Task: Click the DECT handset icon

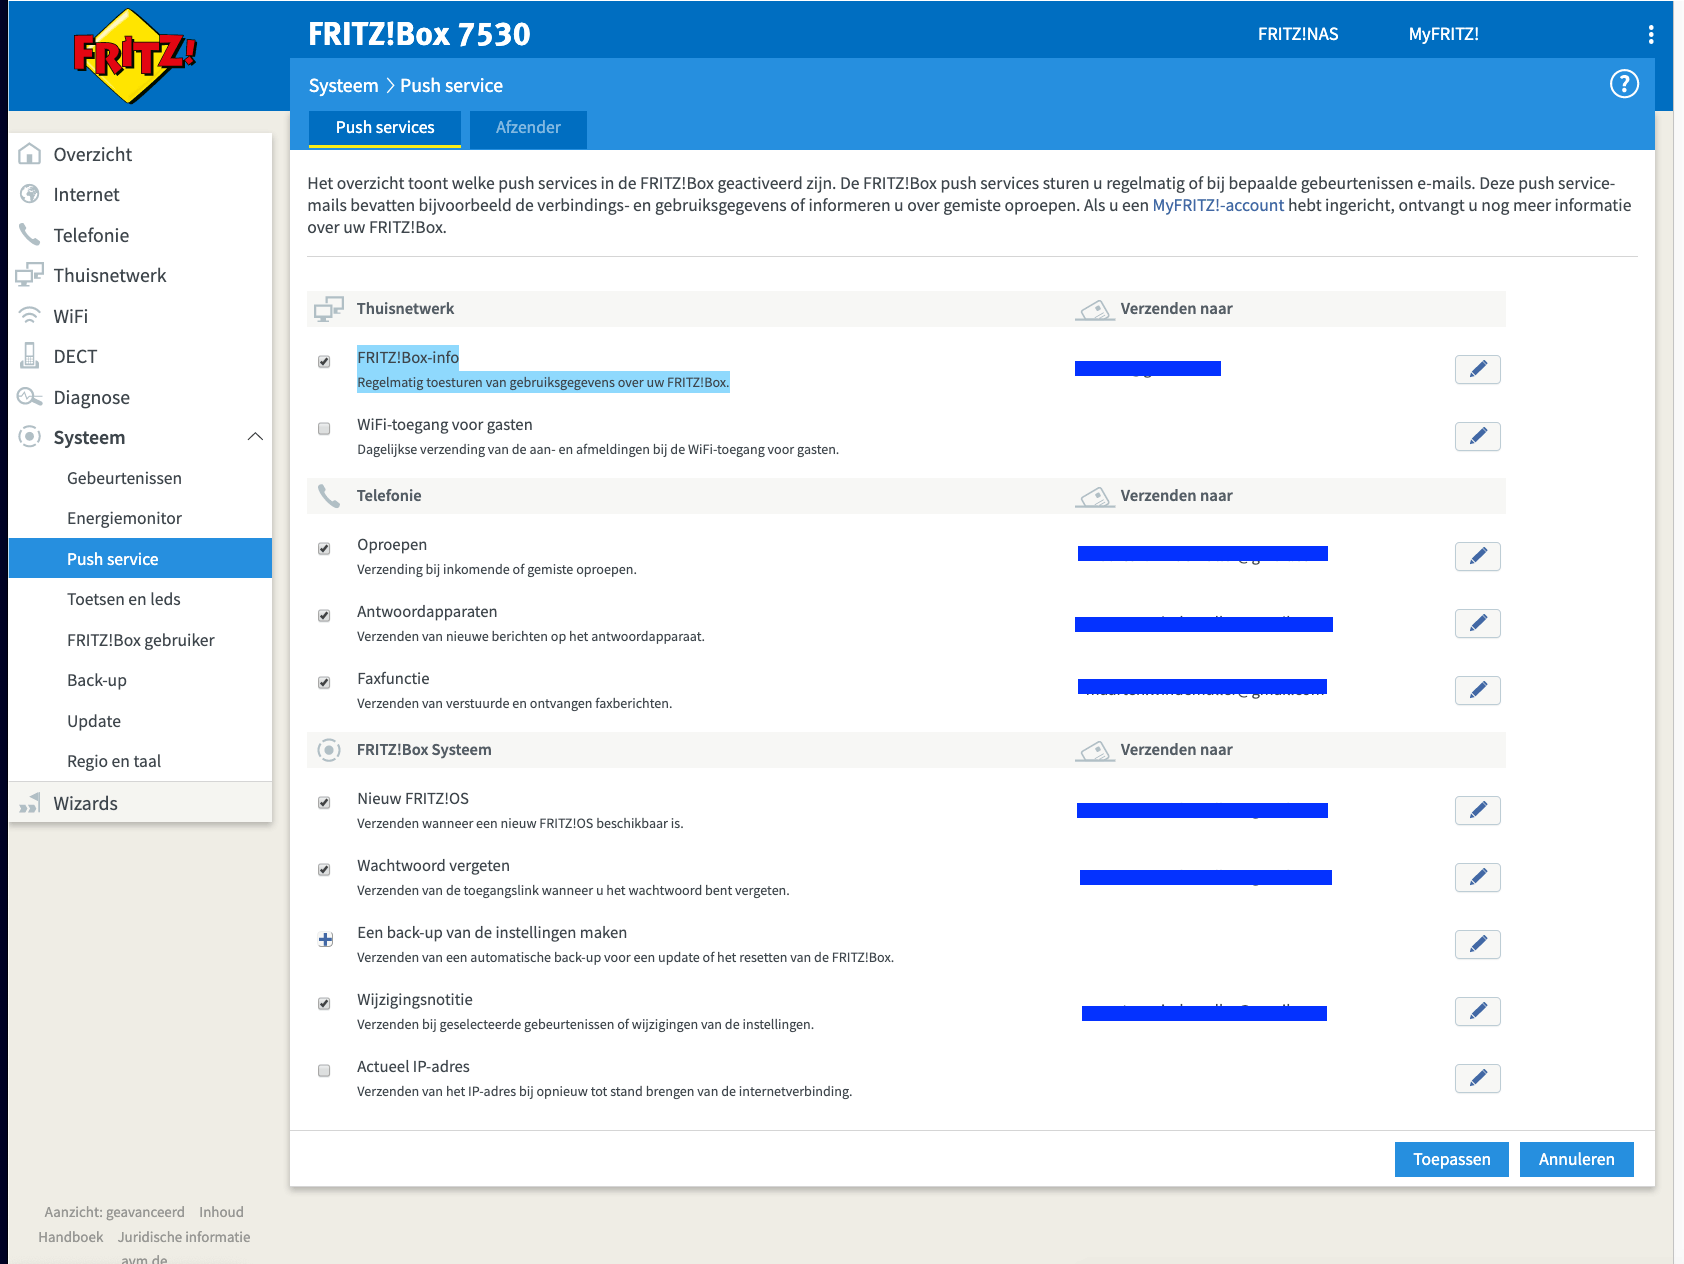Action: (x=30, y=356)
